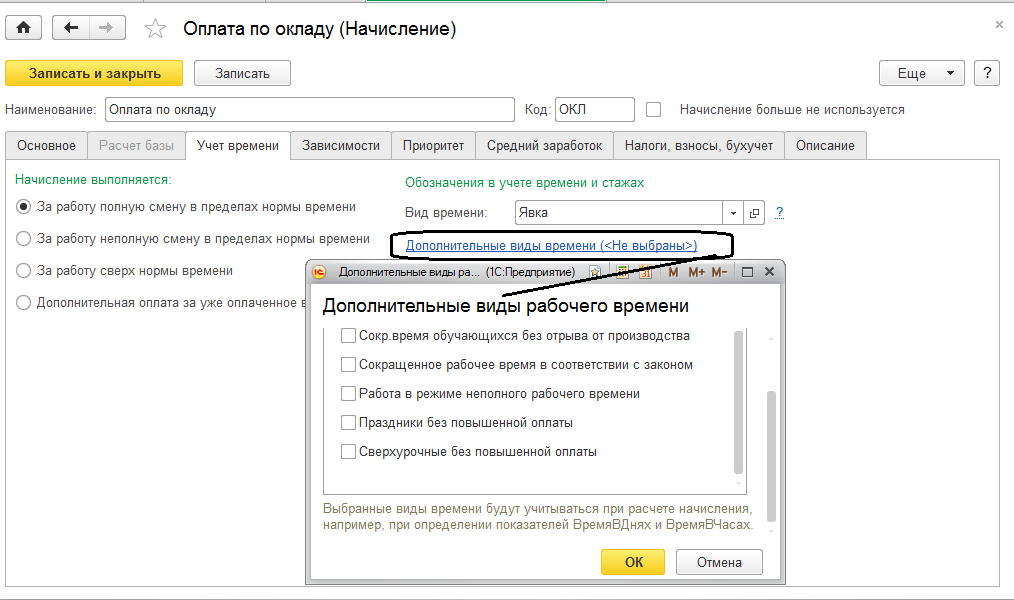This screenshot has width=1014, height=600.
Task: Click the M+ memory add button
Action: tap(696, 272)
